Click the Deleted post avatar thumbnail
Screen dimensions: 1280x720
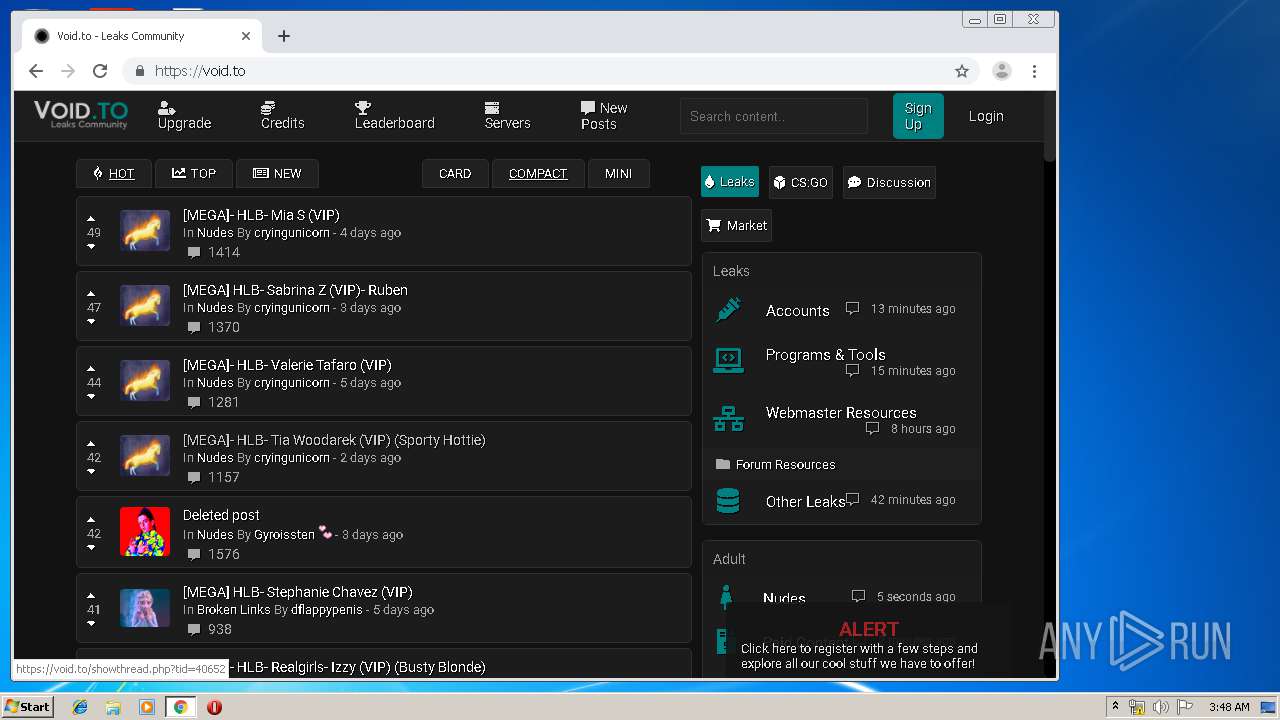pyautogui.click(x=145, y=531)
